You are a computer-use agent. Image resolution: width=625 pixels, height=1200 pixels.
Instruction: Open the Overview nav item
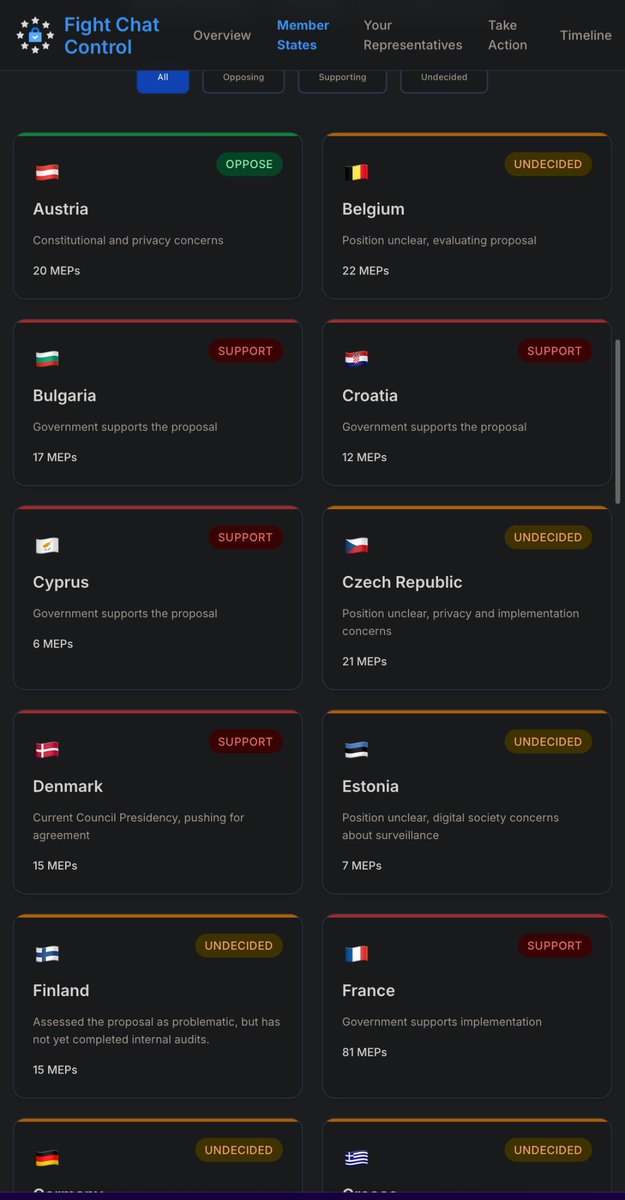coord(222,35)
